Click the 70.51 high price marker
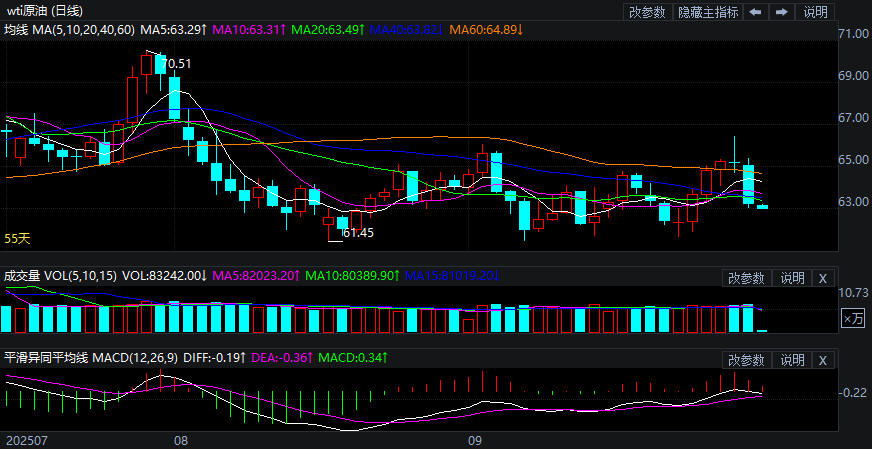 (176, 64)
